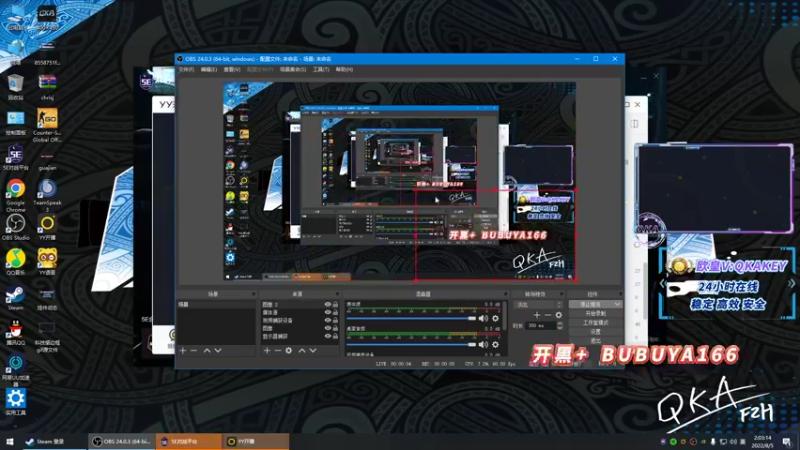
Task: Toggle lock for 显示器捕获 source
Action: (335, 336)
